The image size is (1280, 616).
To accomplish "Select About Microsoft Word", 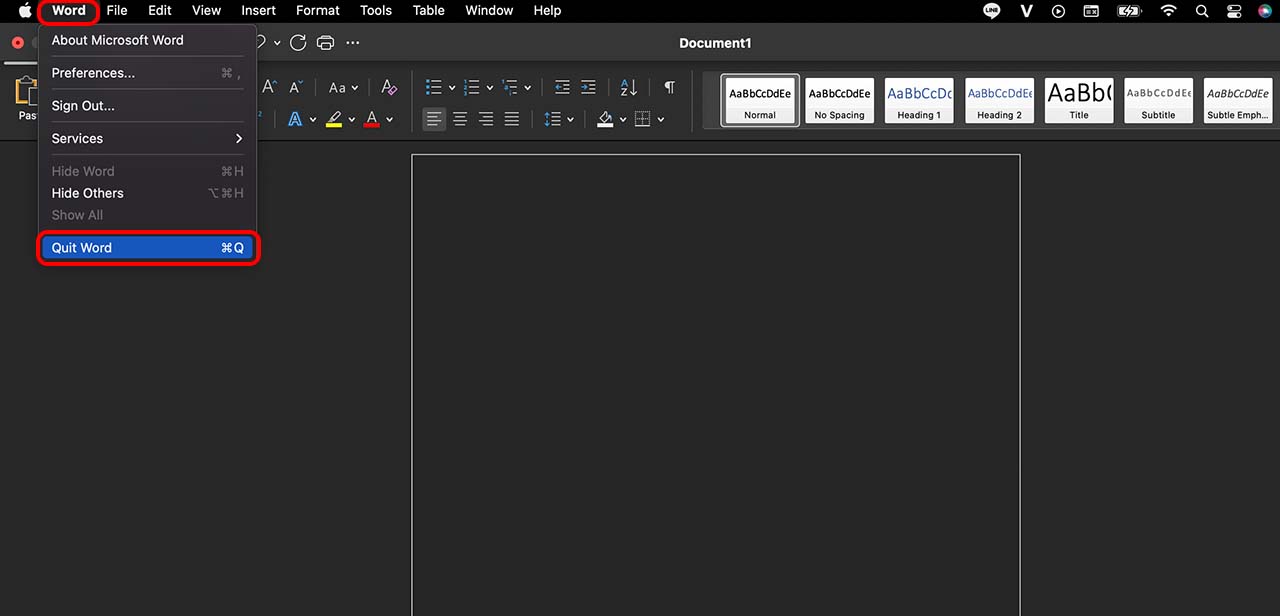I will point(147,40).
